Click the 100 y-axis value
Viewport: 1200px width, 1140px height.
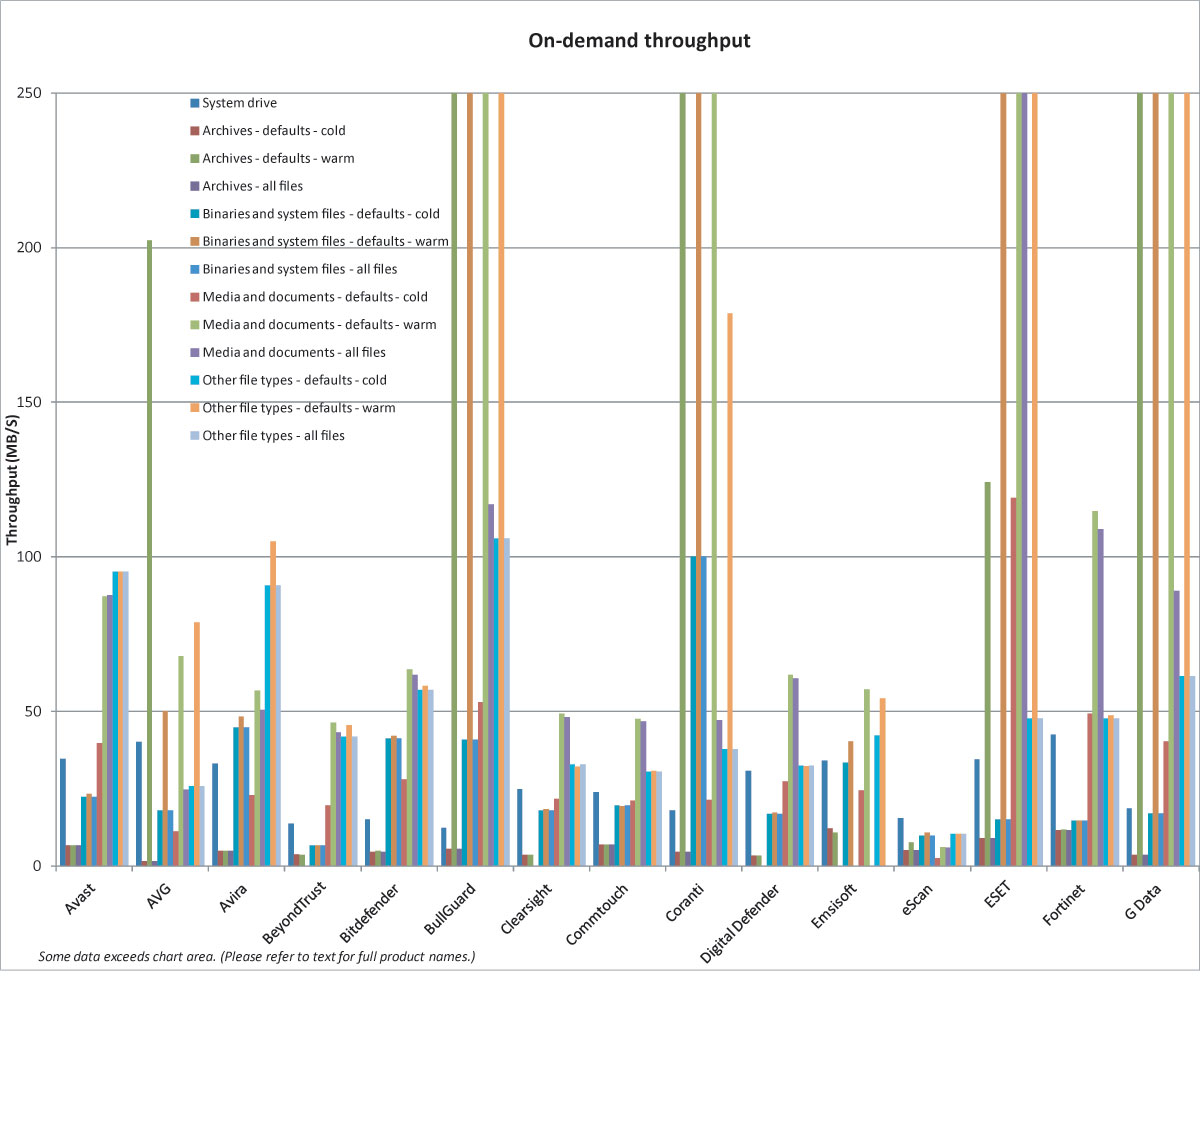click(29, 557)
